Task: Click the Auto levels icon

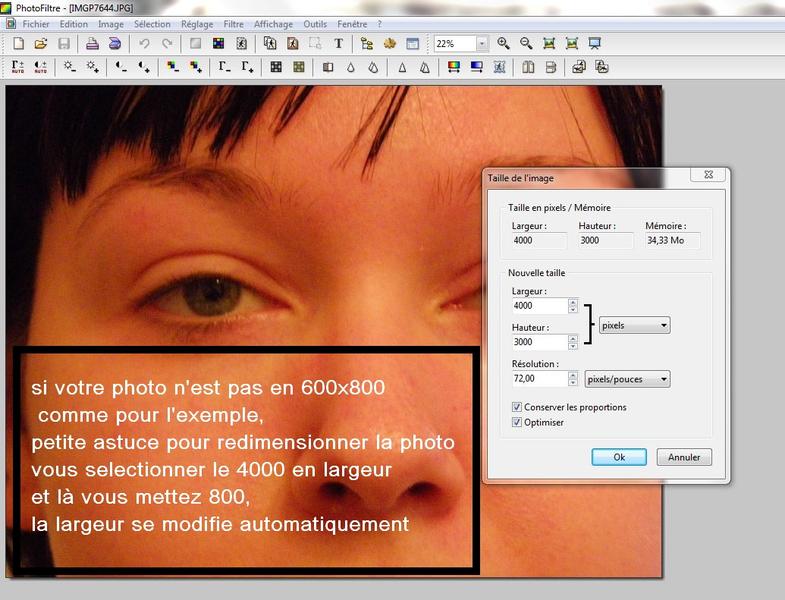Action: pos(18,67)
